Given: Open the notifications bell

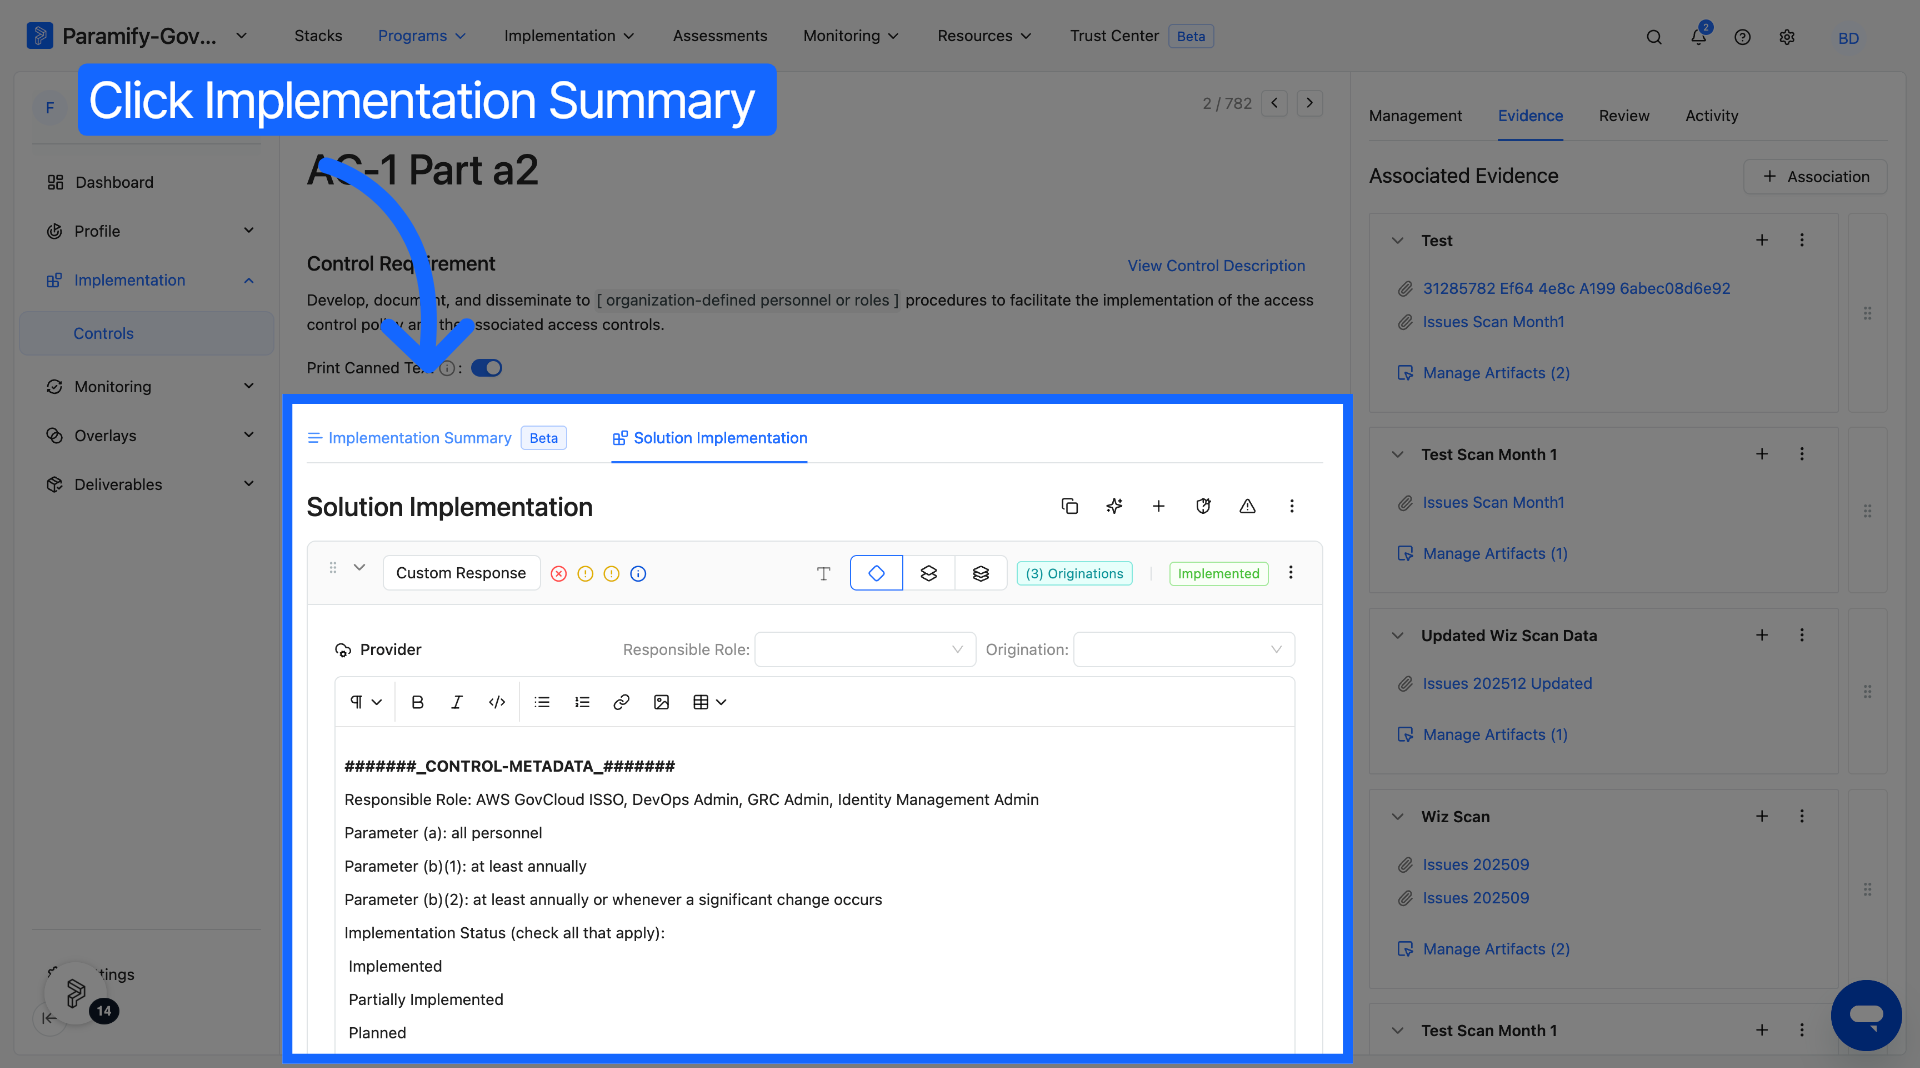Looking at the screenshot, I should coord(1699,36).
